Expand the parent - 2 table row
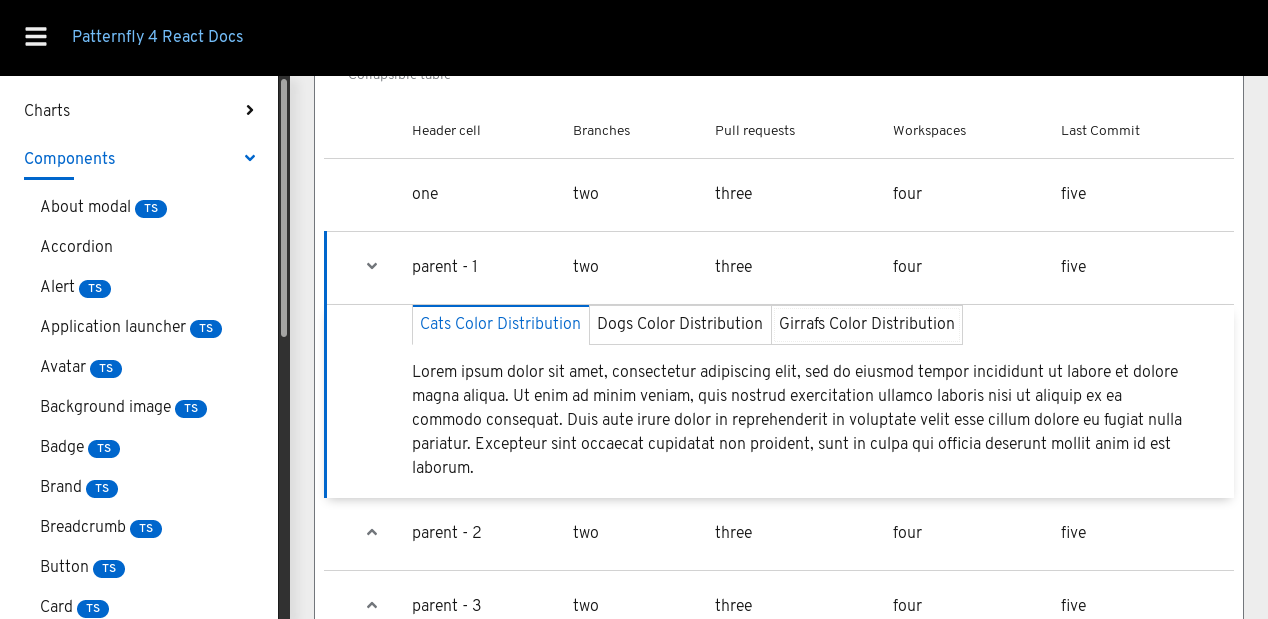 [371, 532]
